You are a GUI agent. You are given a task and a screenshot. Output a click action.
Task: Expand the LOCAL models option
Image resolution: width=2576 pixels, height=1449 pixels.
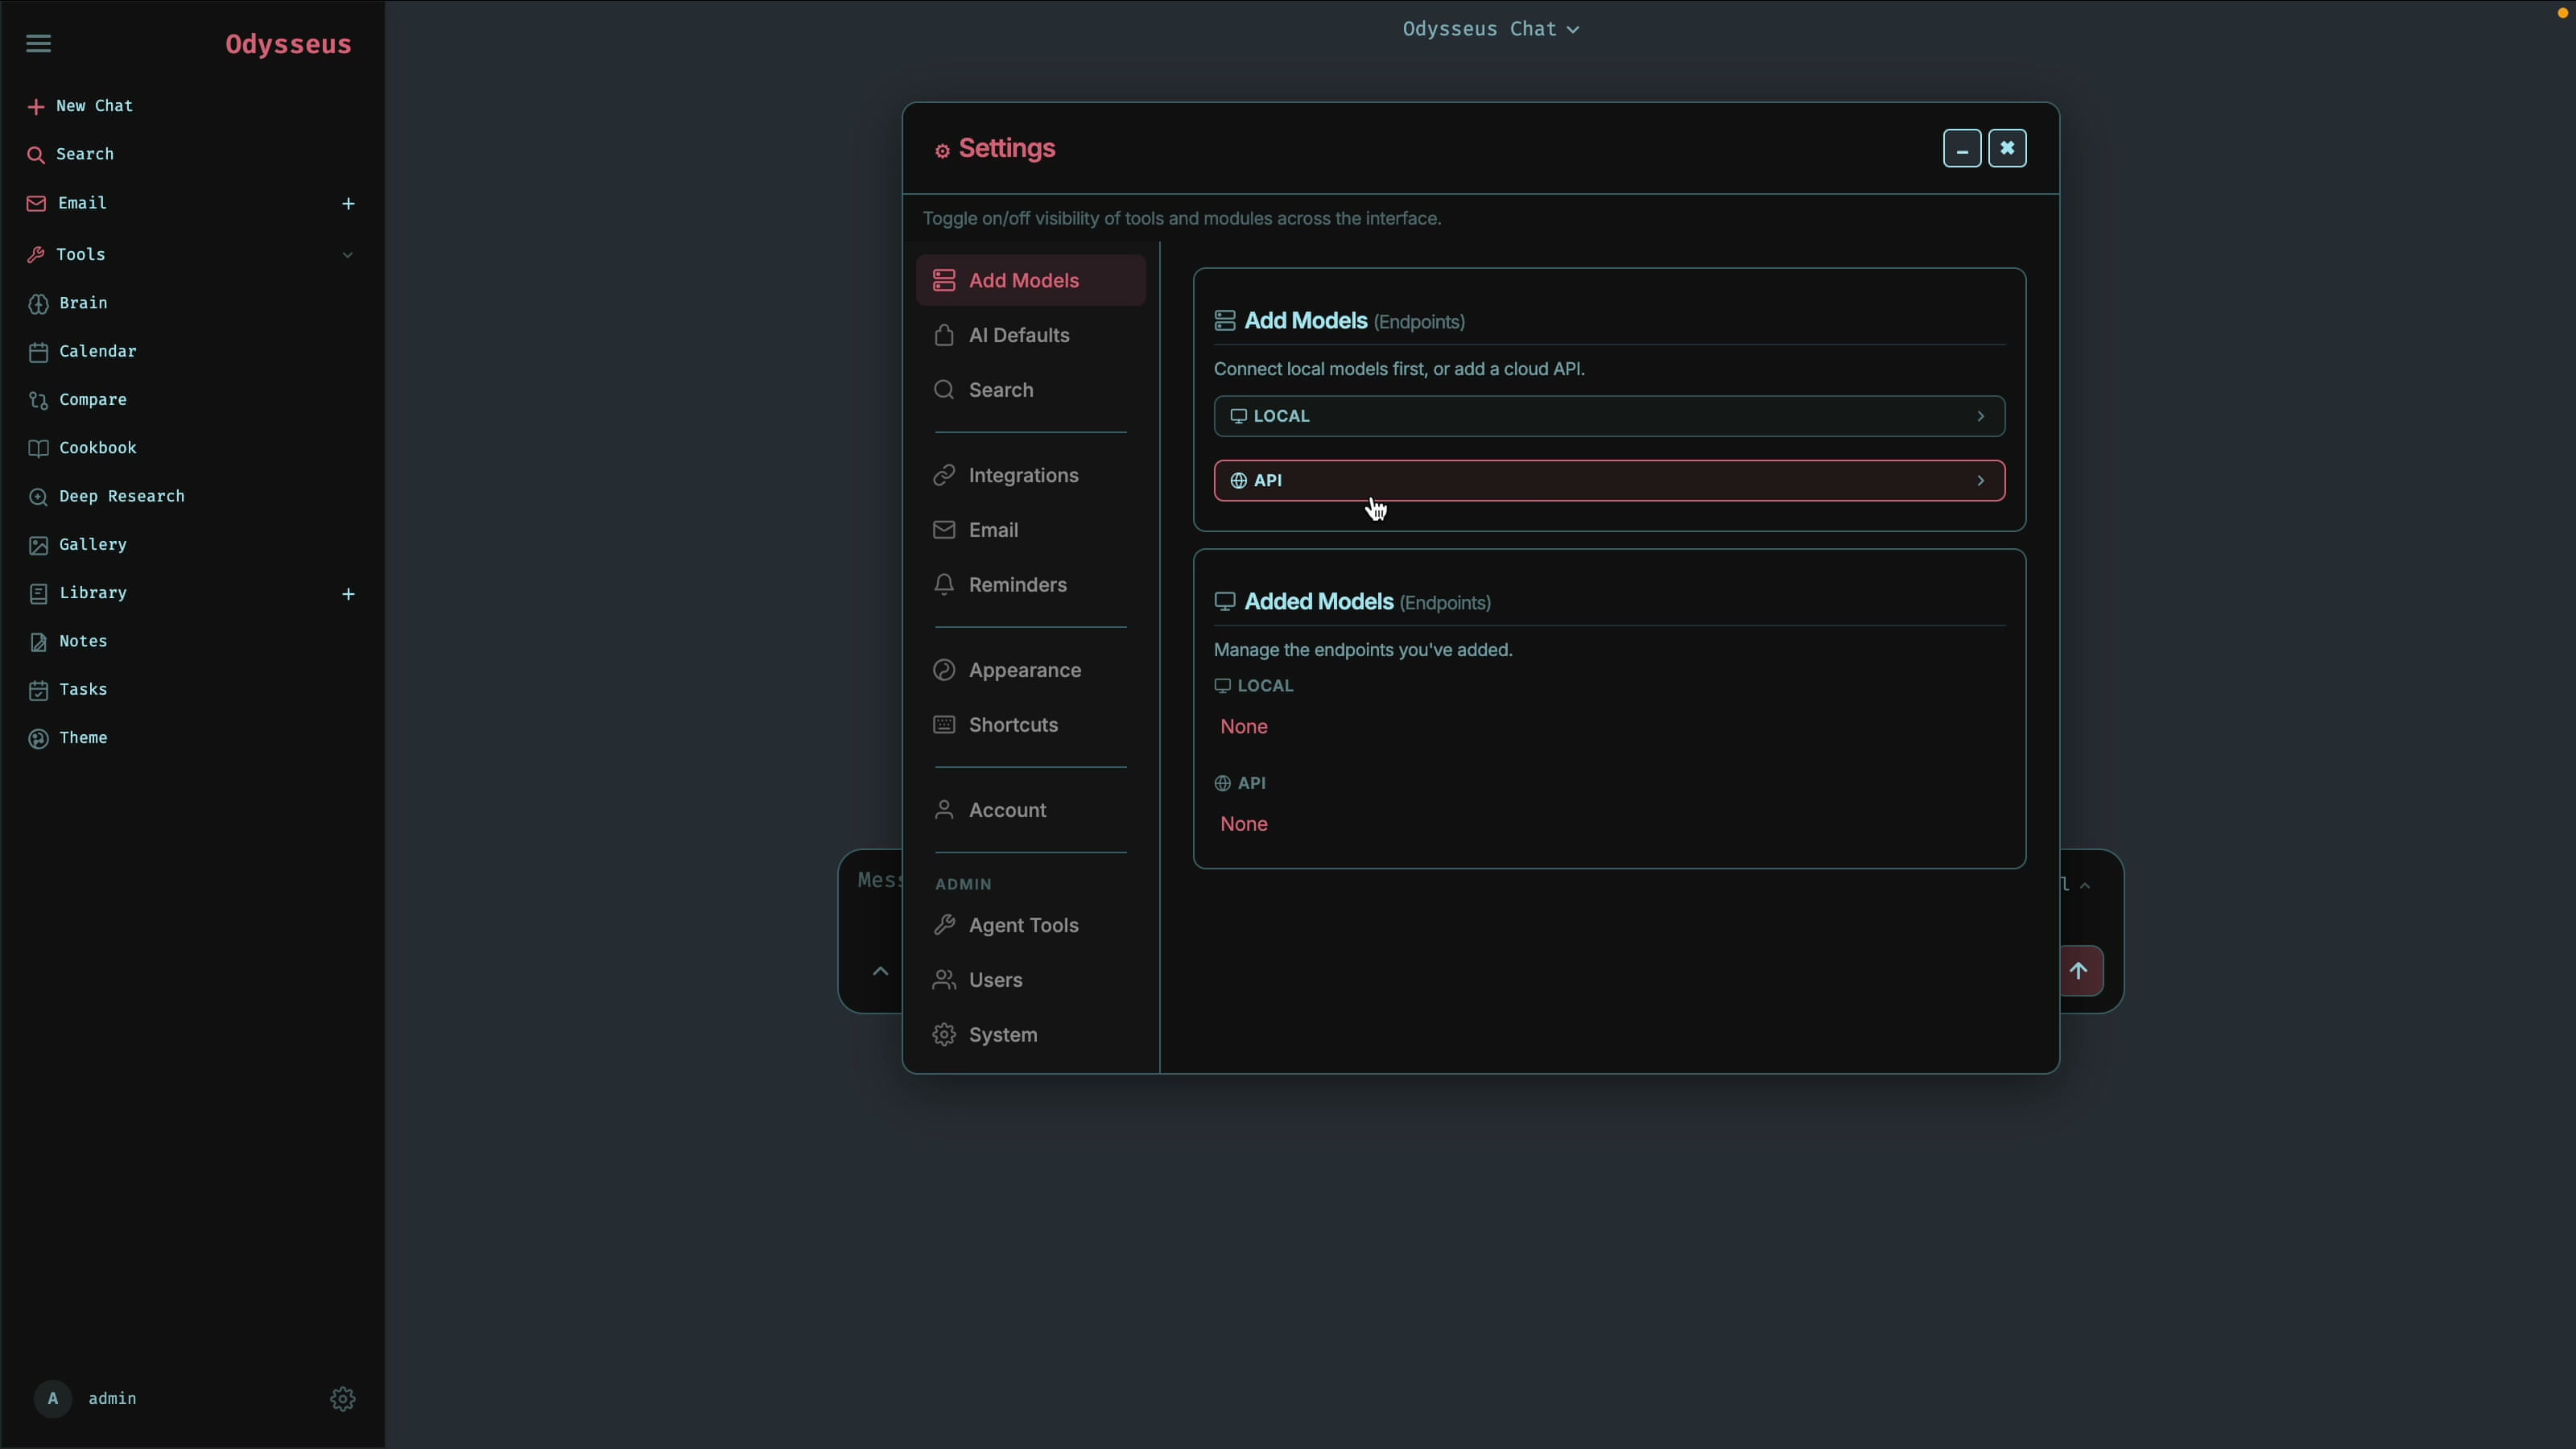point(1609,416)
